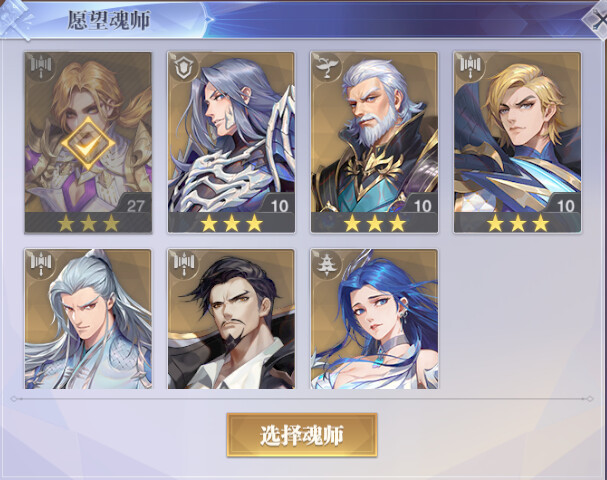Click the hammer emblem beside the 愿望魂师 title
The image size is (607, 480).
click(17, 19)
